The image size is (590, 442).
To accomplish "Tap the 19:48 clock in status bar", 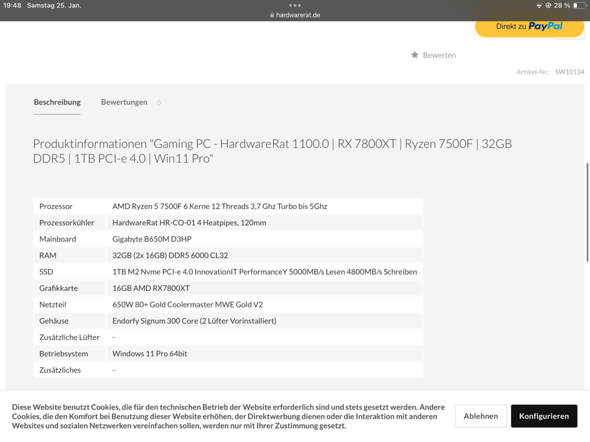I will point(12,6).
